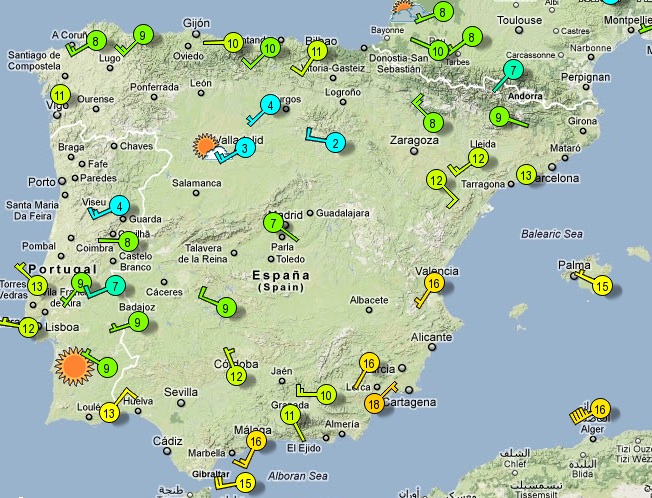Select the cyan 2 wind marker east of Burgos

[x=336, y=143]
